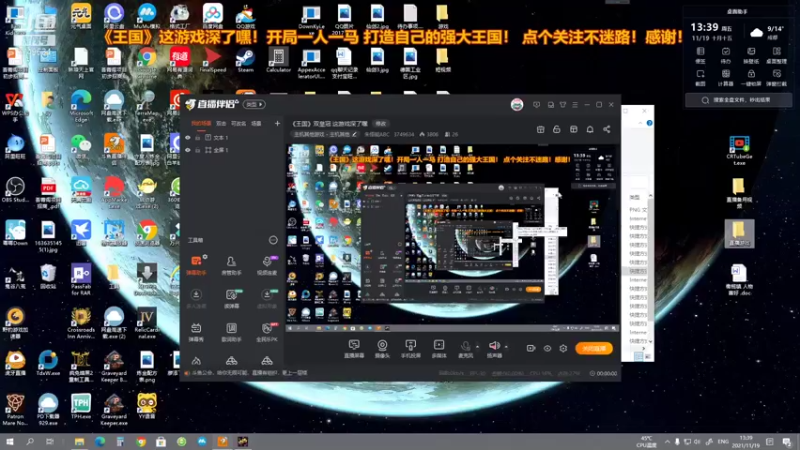The image size is (800, 450).
Task: Switch to the third scene tab
Action: tap(238, 123)
